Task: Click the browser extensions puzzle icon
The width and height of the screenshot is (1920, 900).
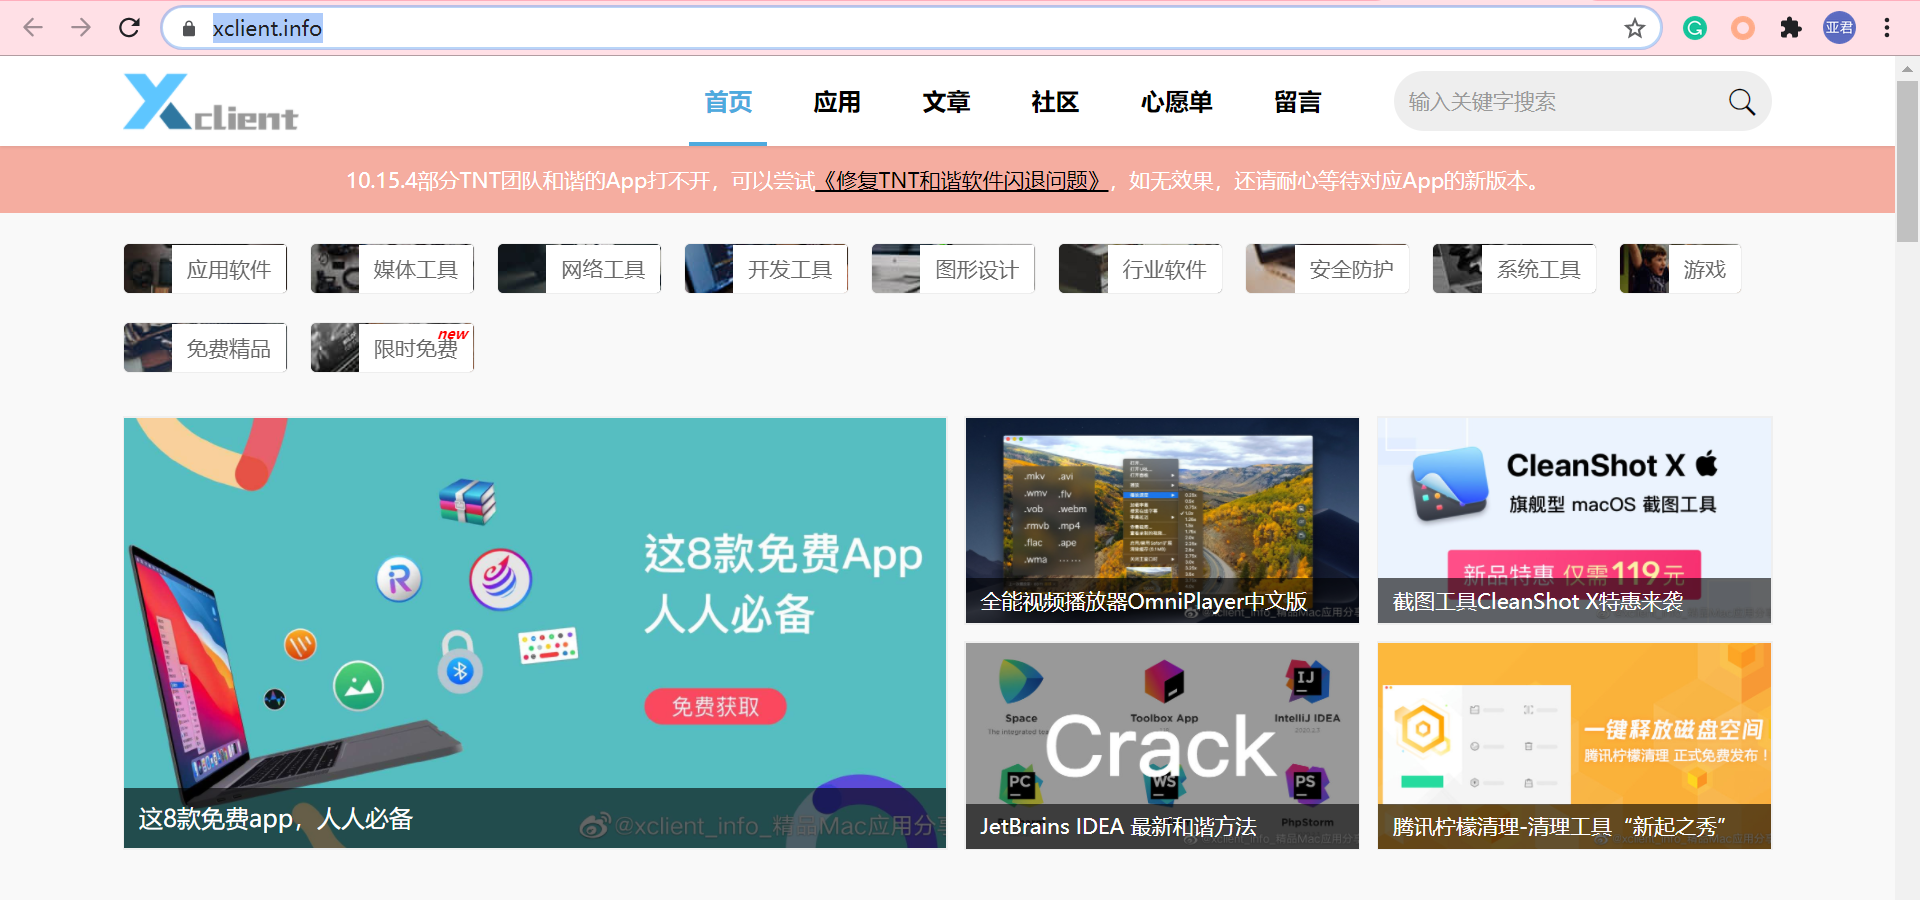Action: click(1791, 27)
